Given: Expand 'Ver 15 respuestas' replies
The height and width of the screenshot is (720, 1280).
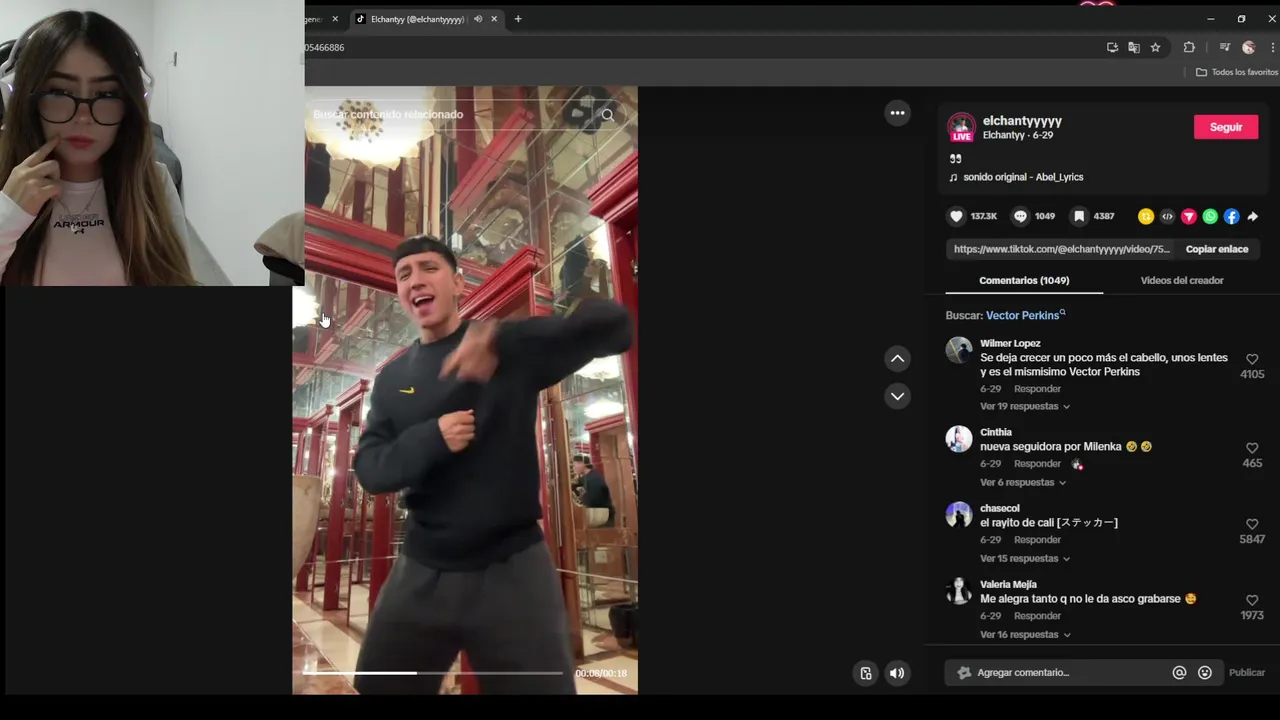Looking at the screenshot, I should click(x=1025, y=558).
